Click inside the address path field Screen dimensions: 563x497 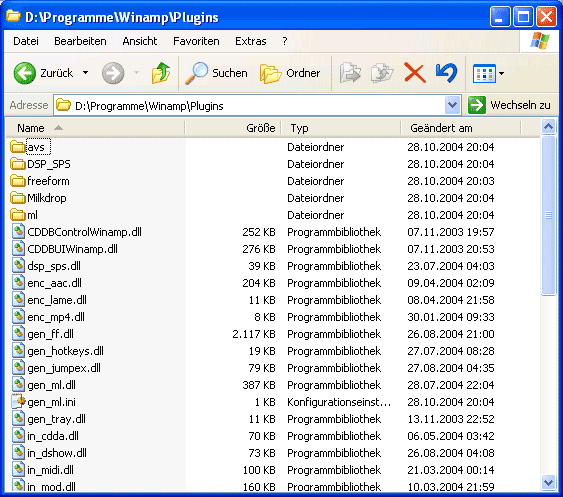point(249,105)
